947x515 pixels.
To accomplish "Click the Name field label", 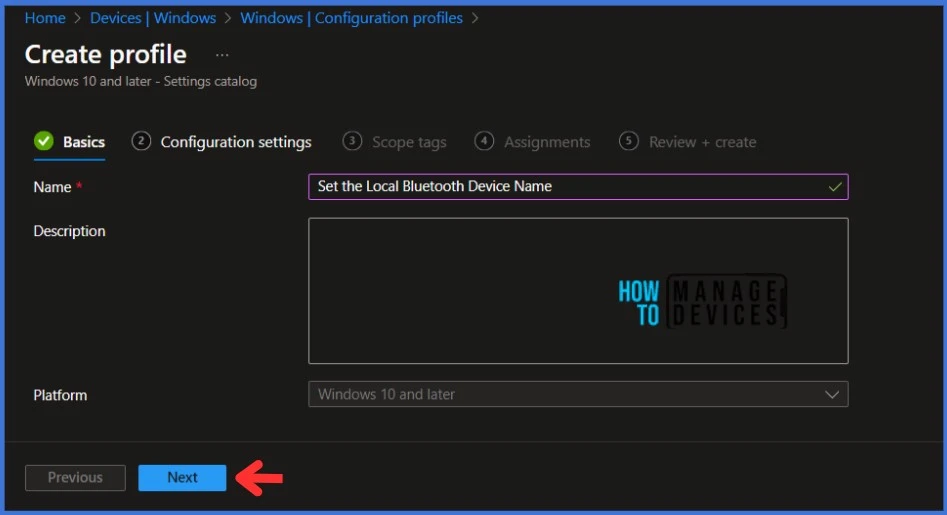I will pos(53,187).
